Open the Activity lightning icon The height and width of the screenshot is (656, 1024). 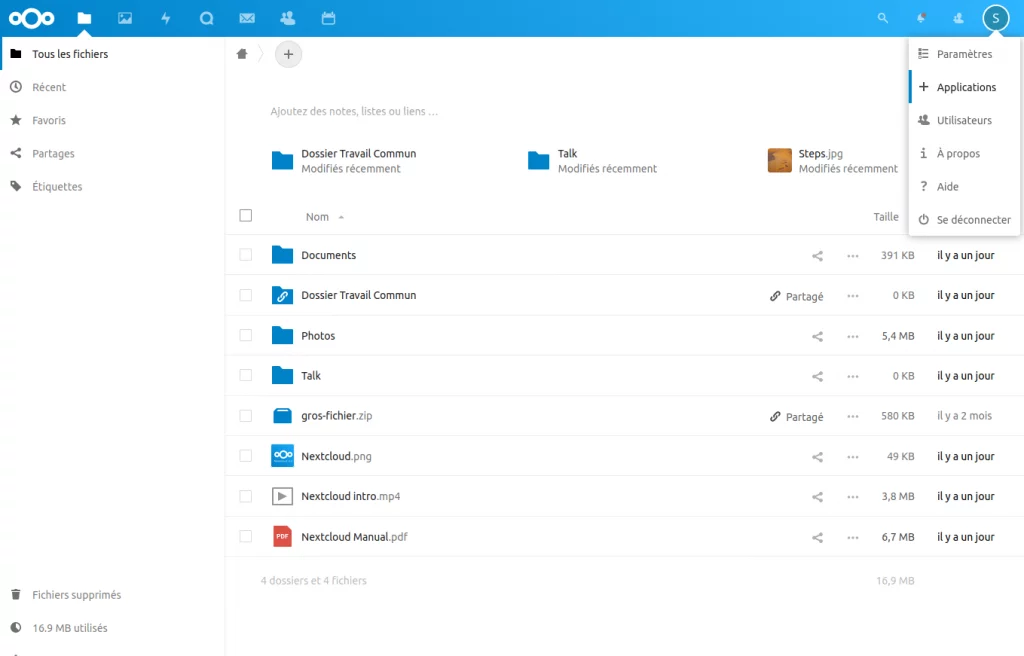(166, 18)
